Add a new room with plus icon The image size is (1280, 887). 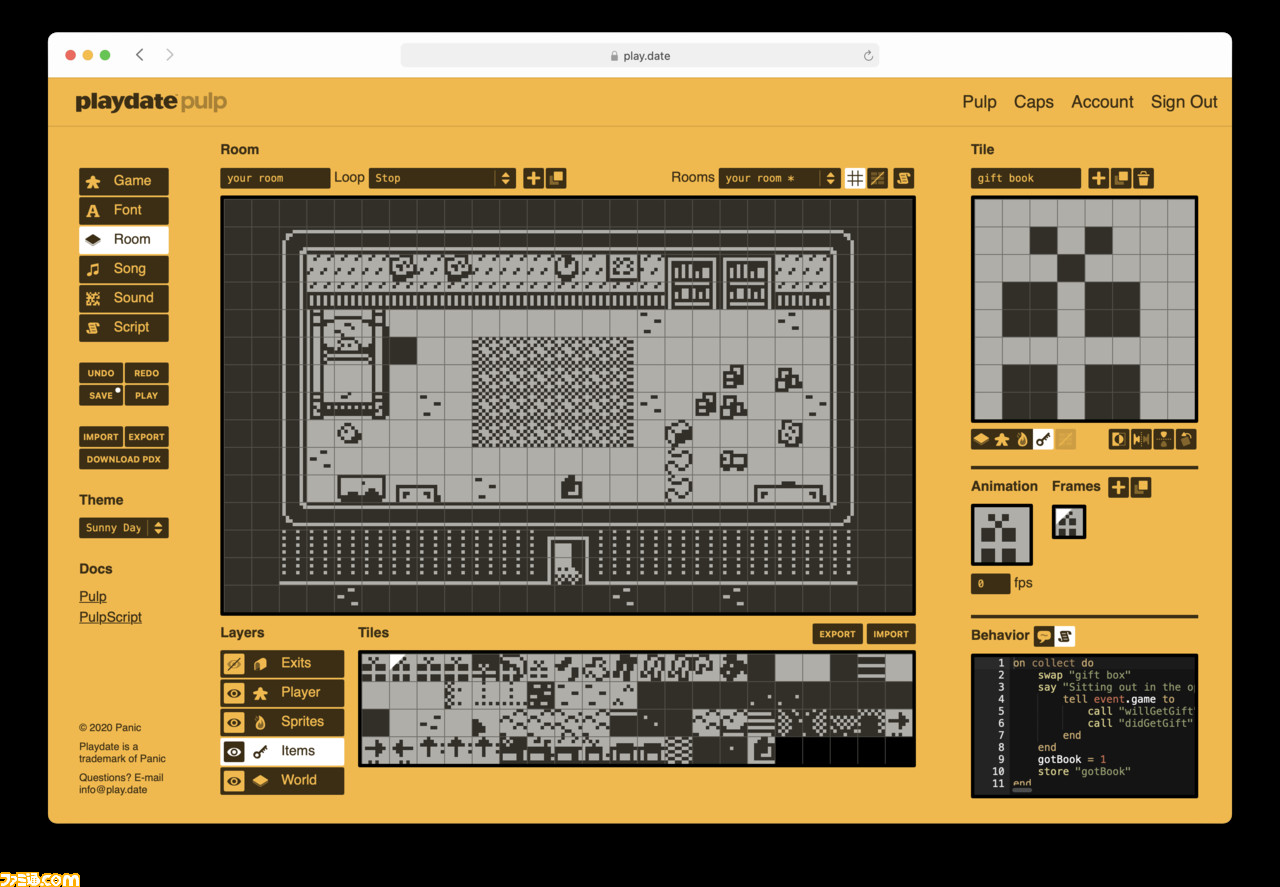pyautogui.click(x=533, y=178)
